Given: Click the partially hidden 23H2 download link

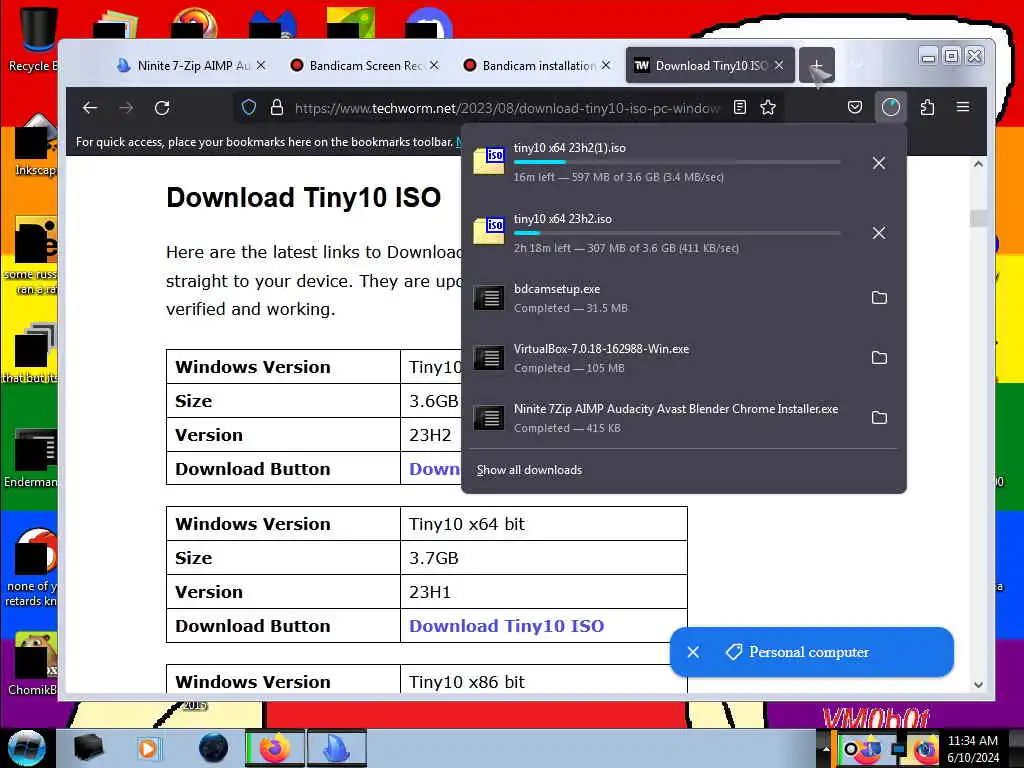Looking at the screenshot, I should (x=434, y=469).
